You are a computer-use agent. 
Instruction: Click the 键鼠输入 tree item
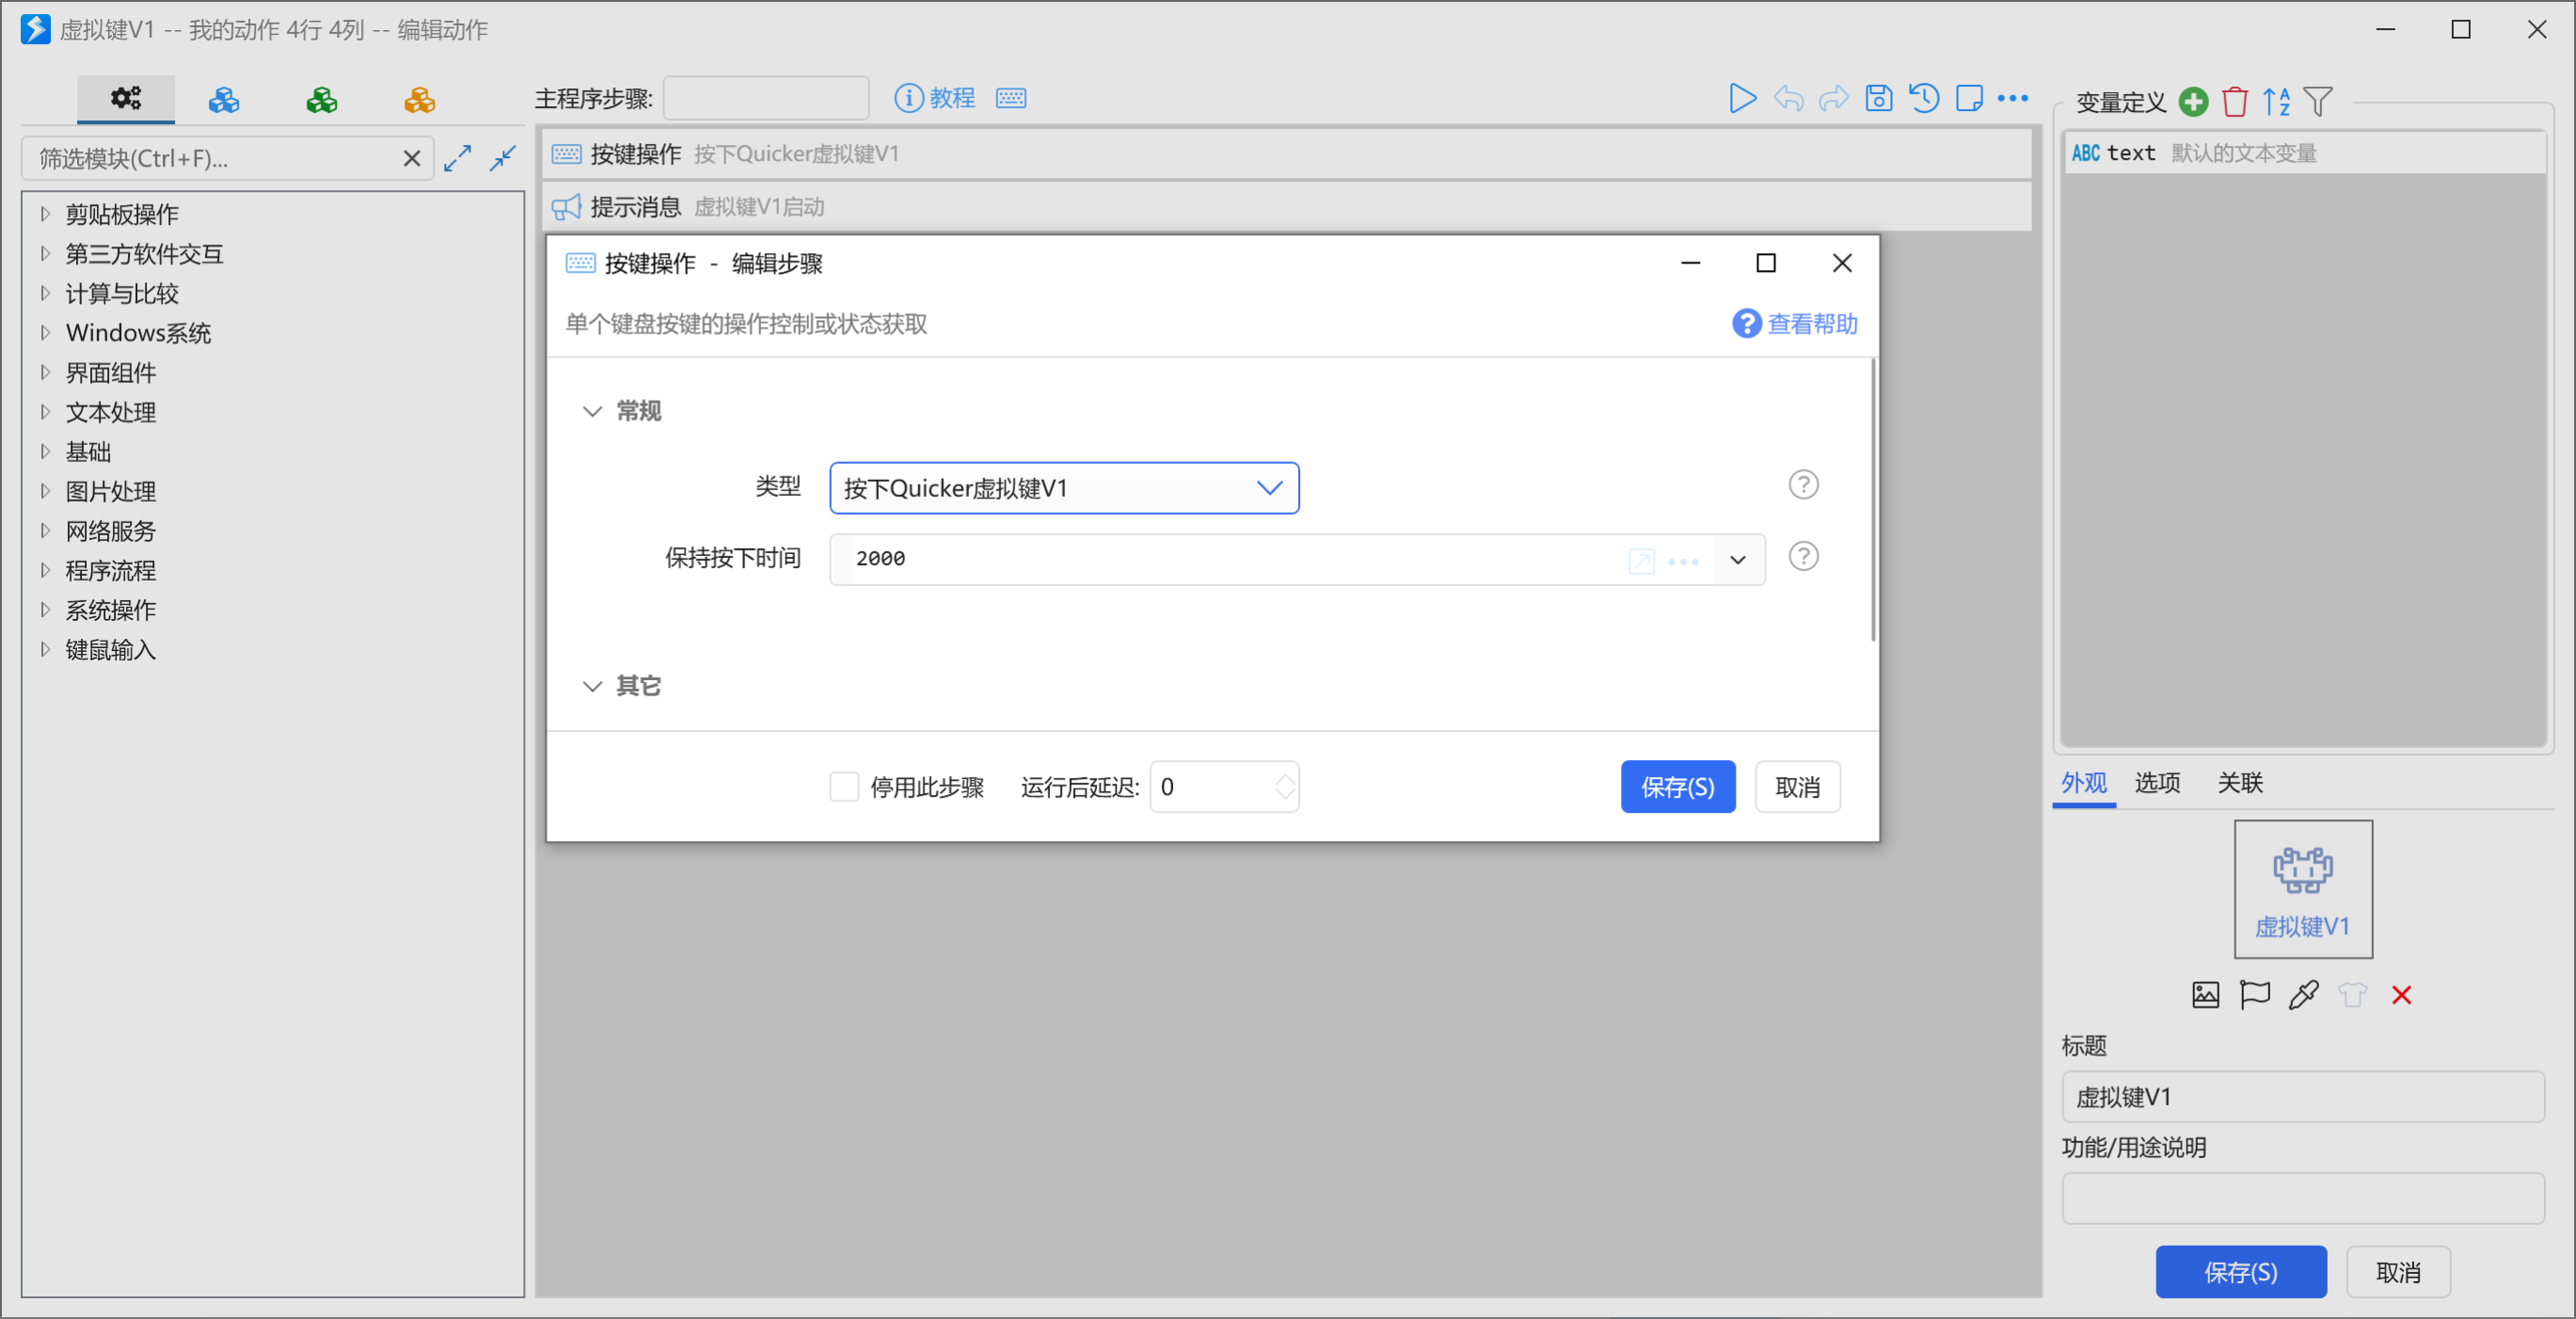coord(111,650)
